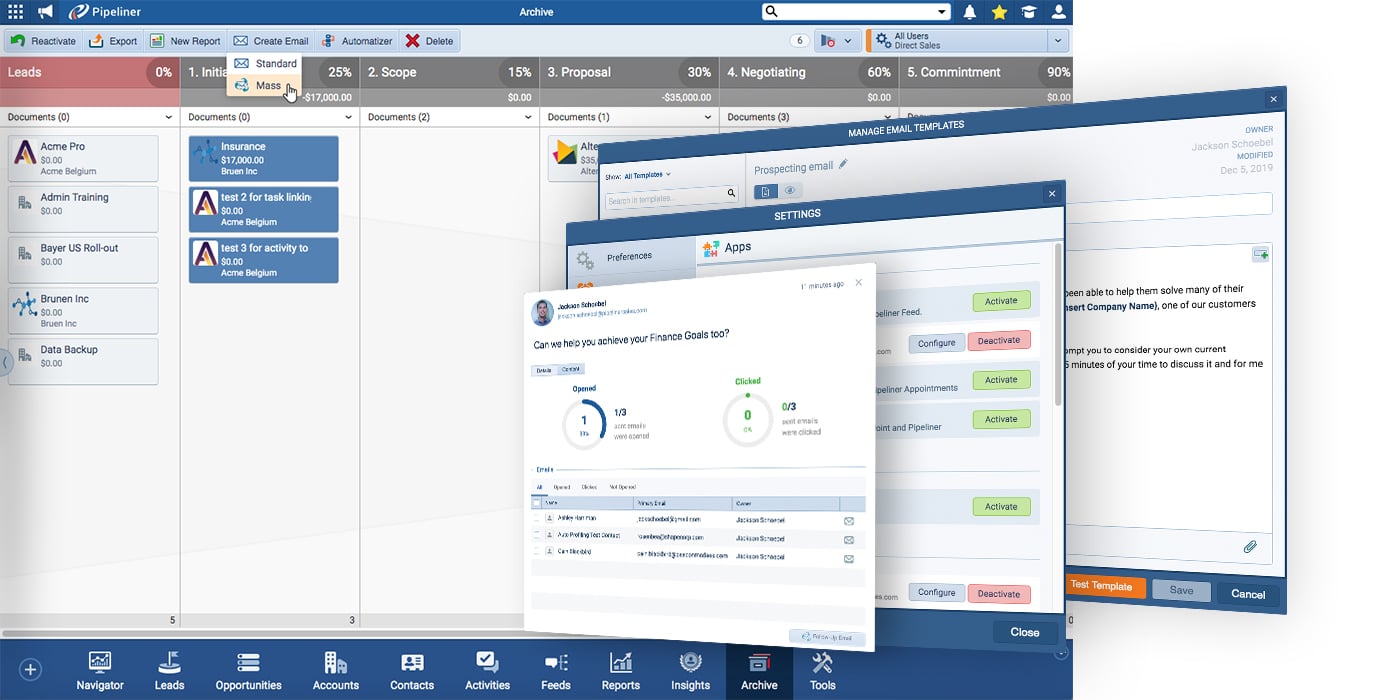The height and width of the screenshot is (700, 1400).
Task: Select all emails with the header checkbox
Action: point(534,502)
